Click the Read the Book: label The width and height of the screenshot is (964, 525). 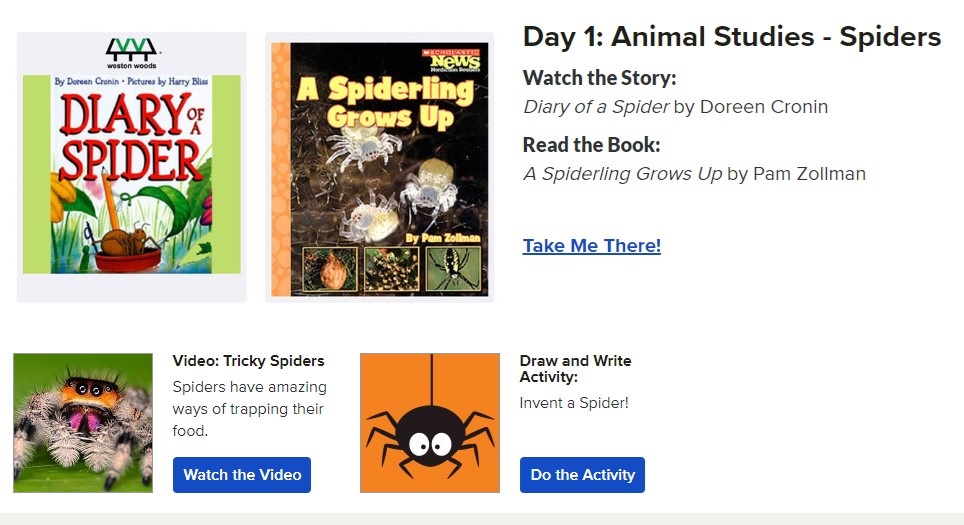[592, 145]
